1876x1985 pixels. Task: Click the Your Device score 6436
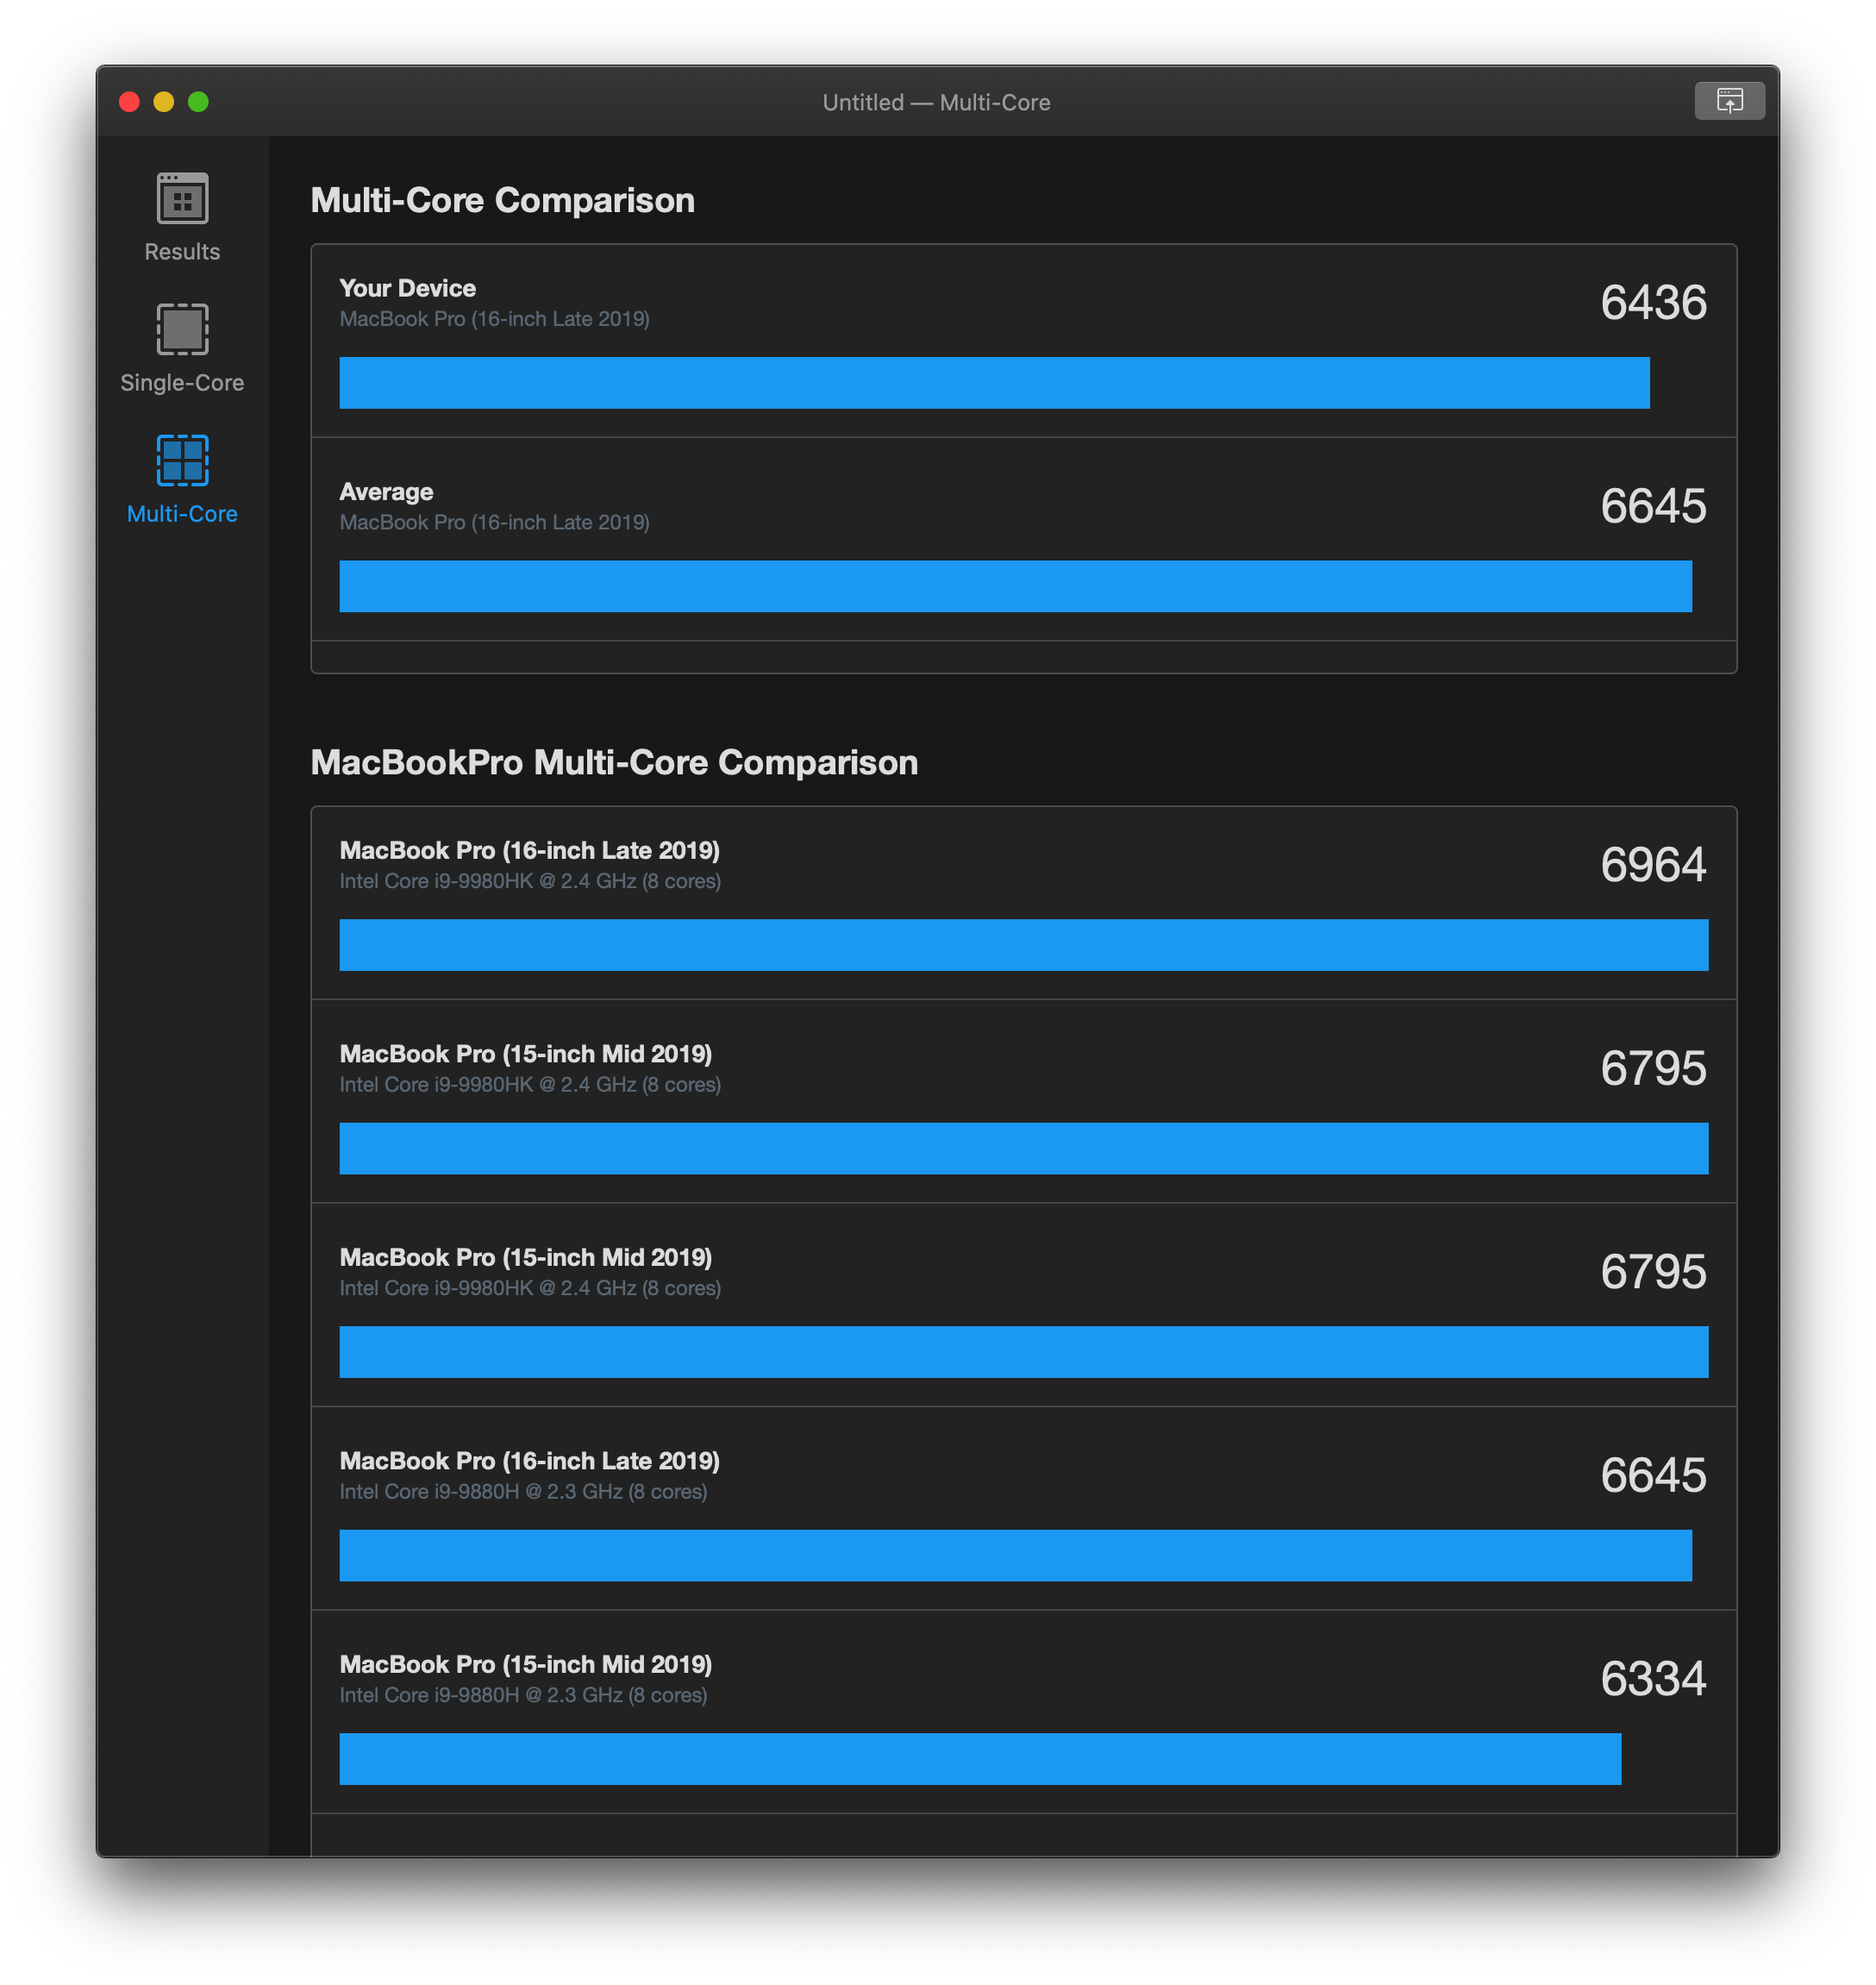(1652, 303)
